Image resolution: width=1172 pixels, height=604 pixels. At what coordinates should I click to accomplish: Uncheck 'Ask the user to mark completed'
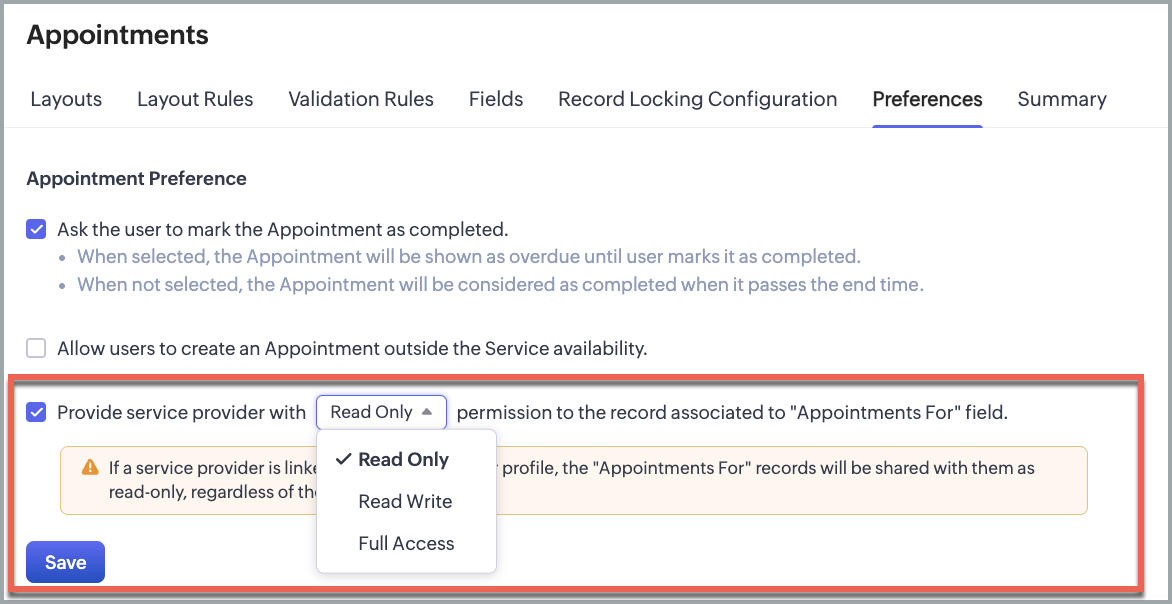pos(36,229)
